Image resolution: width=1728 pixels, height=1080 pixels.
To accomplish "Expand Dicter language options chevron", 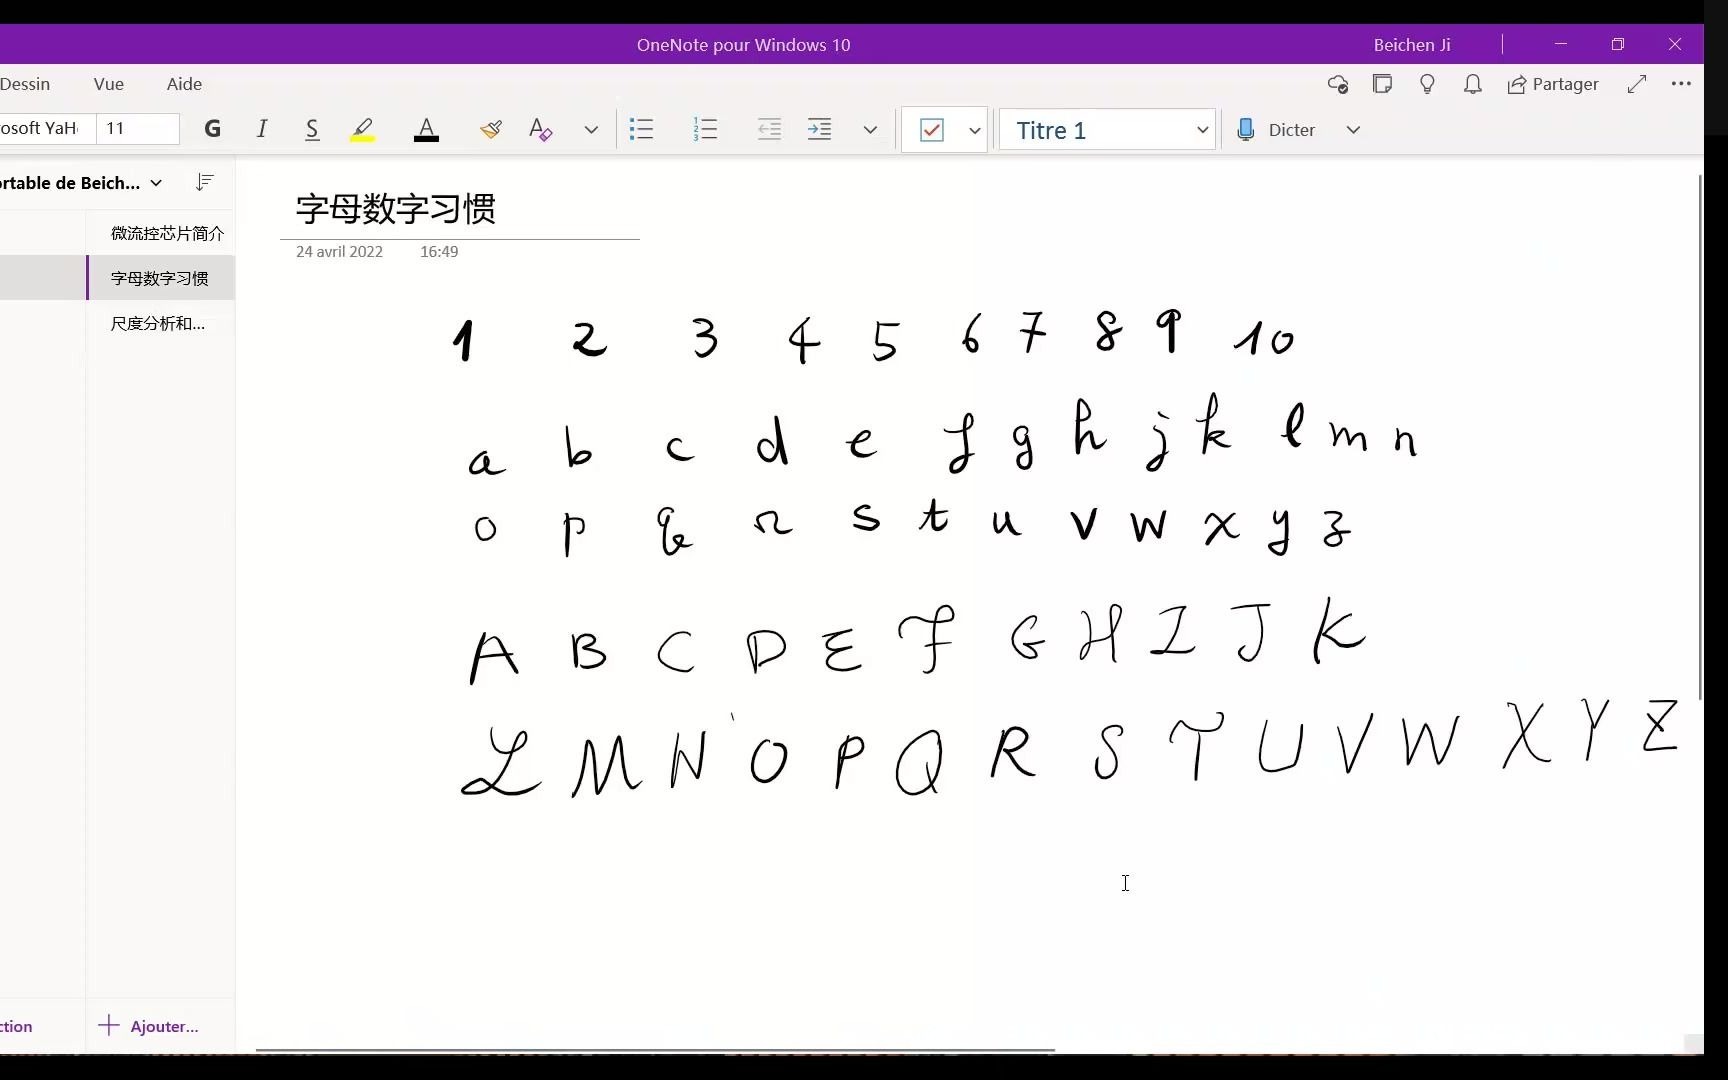I will click(1353, 130).
